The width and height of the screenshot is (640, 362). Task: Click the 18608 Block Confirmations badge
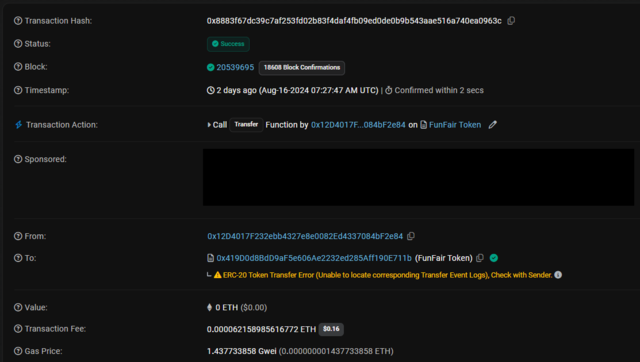tap(302, 68)
